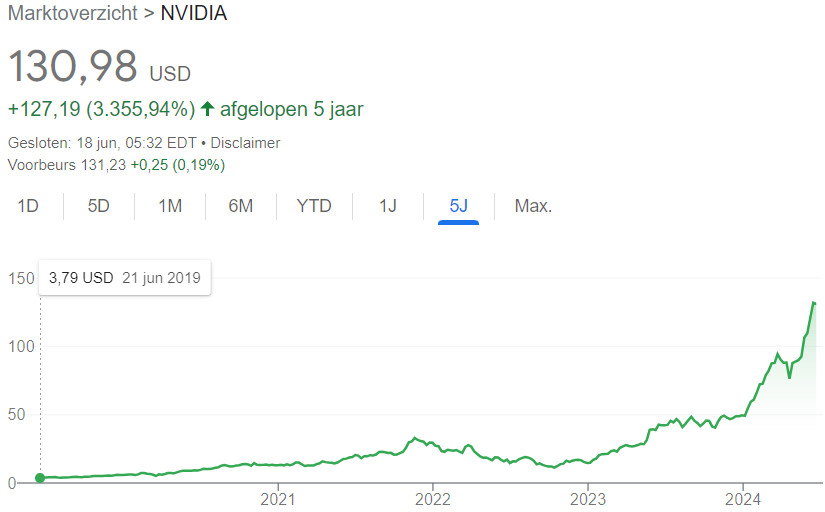Show the 1M chart period
Screen dimensions: 825x512
tap(170, 207)
